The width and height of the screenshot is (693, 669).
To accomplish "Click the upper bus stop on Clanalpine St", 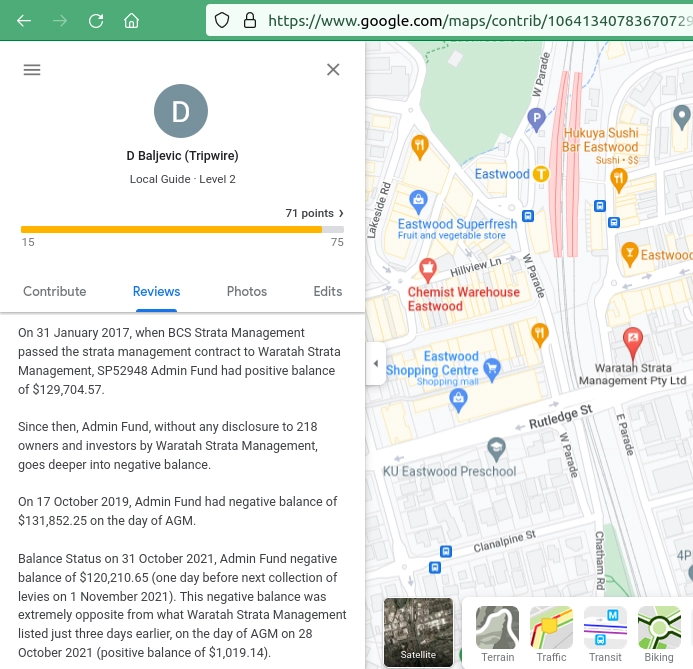I will click(446, 551).
